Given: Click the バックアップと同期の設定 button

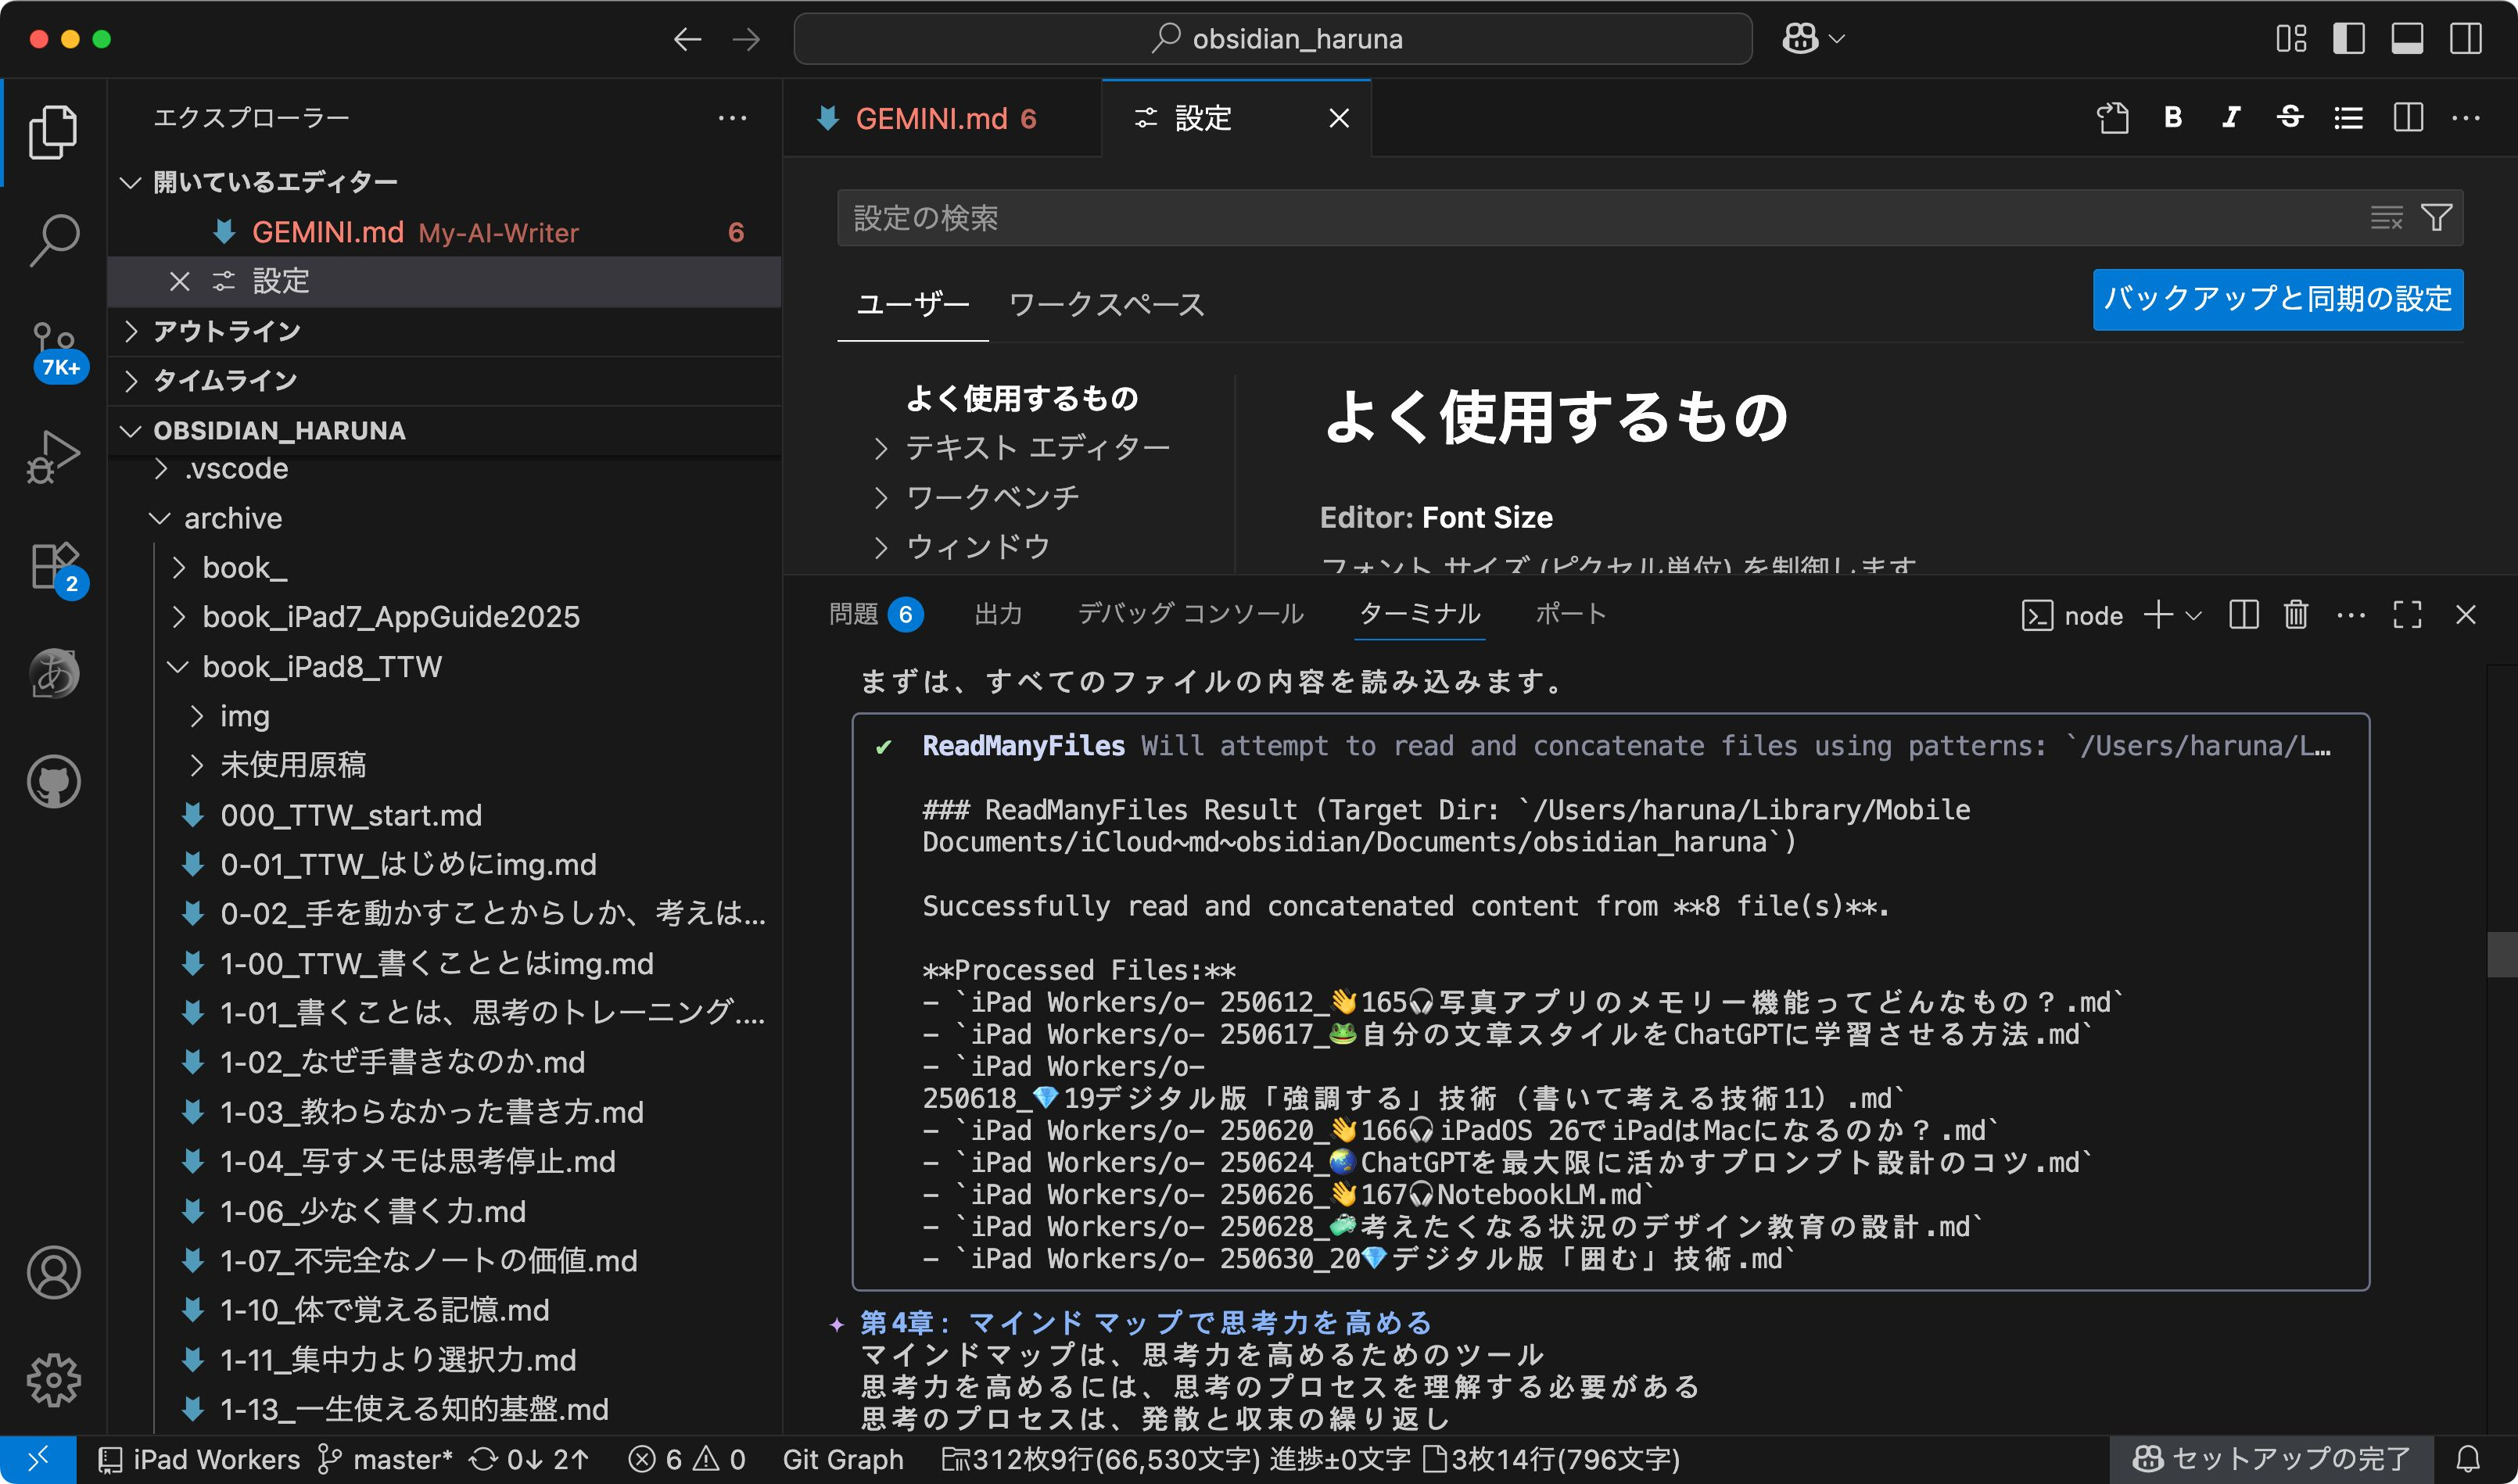Looking at the screenshot, I should (x=2277, y=299).
